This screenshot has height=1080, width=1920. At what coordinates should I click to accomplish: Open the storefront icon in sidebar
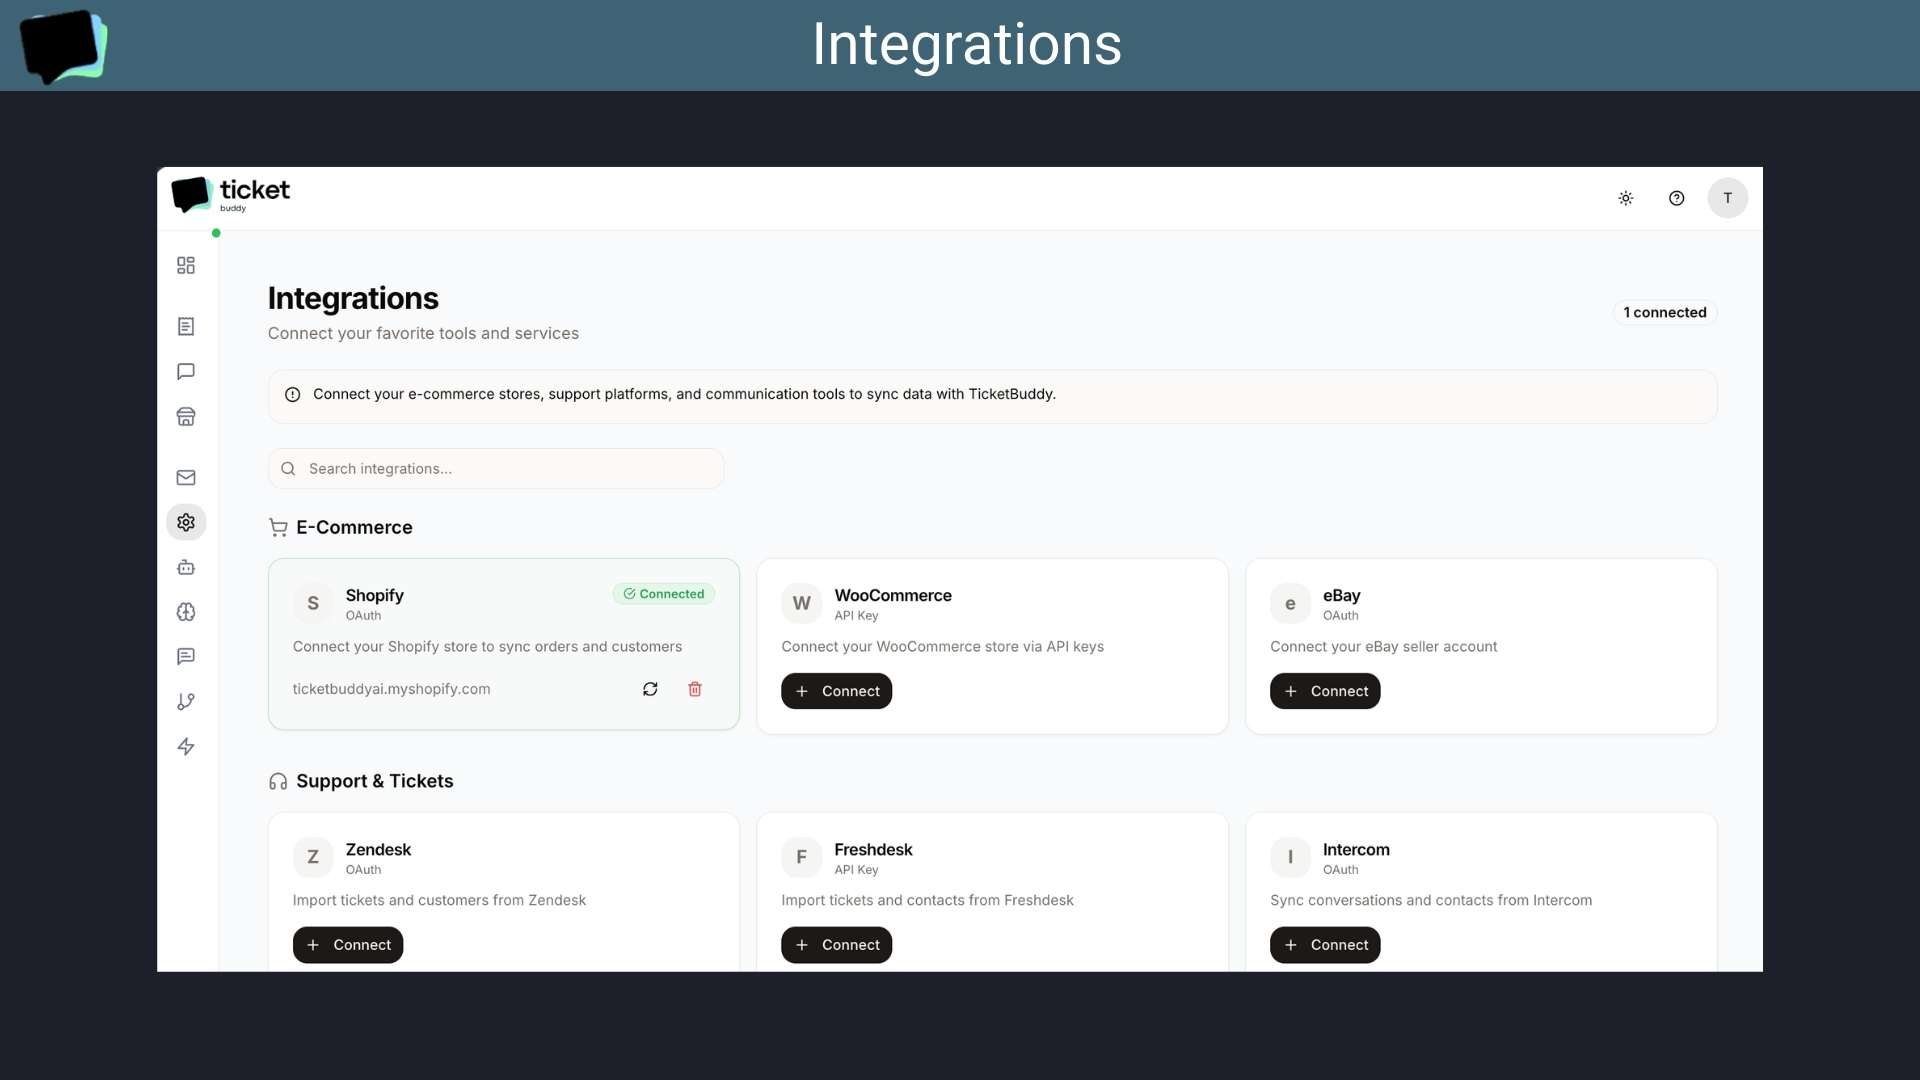[x=186, y=416]
